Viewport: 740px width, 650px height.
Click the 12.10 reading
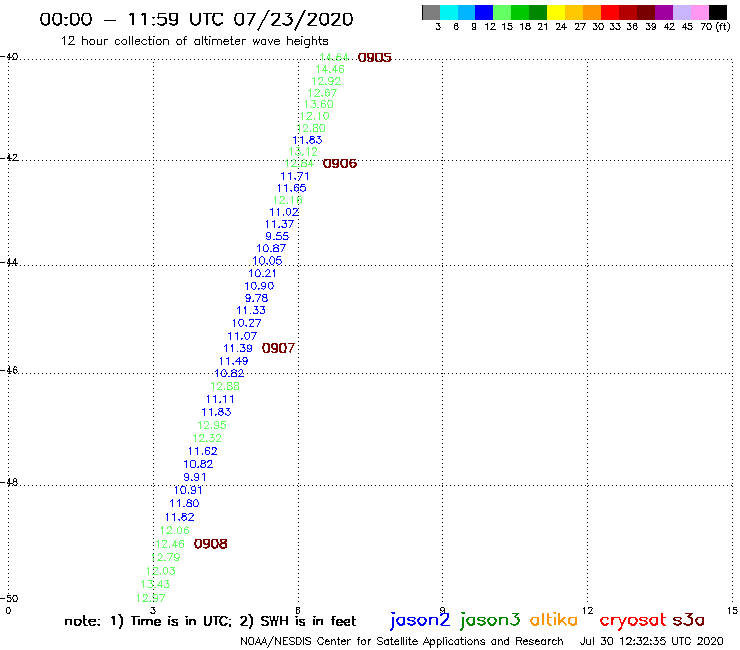click(315, 116)
